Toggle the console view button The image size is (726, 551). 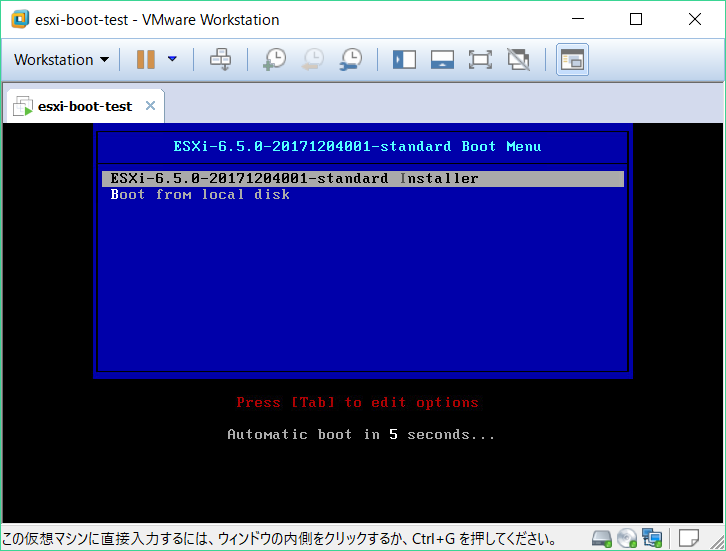pyautogui.click(x=572, y=60)
